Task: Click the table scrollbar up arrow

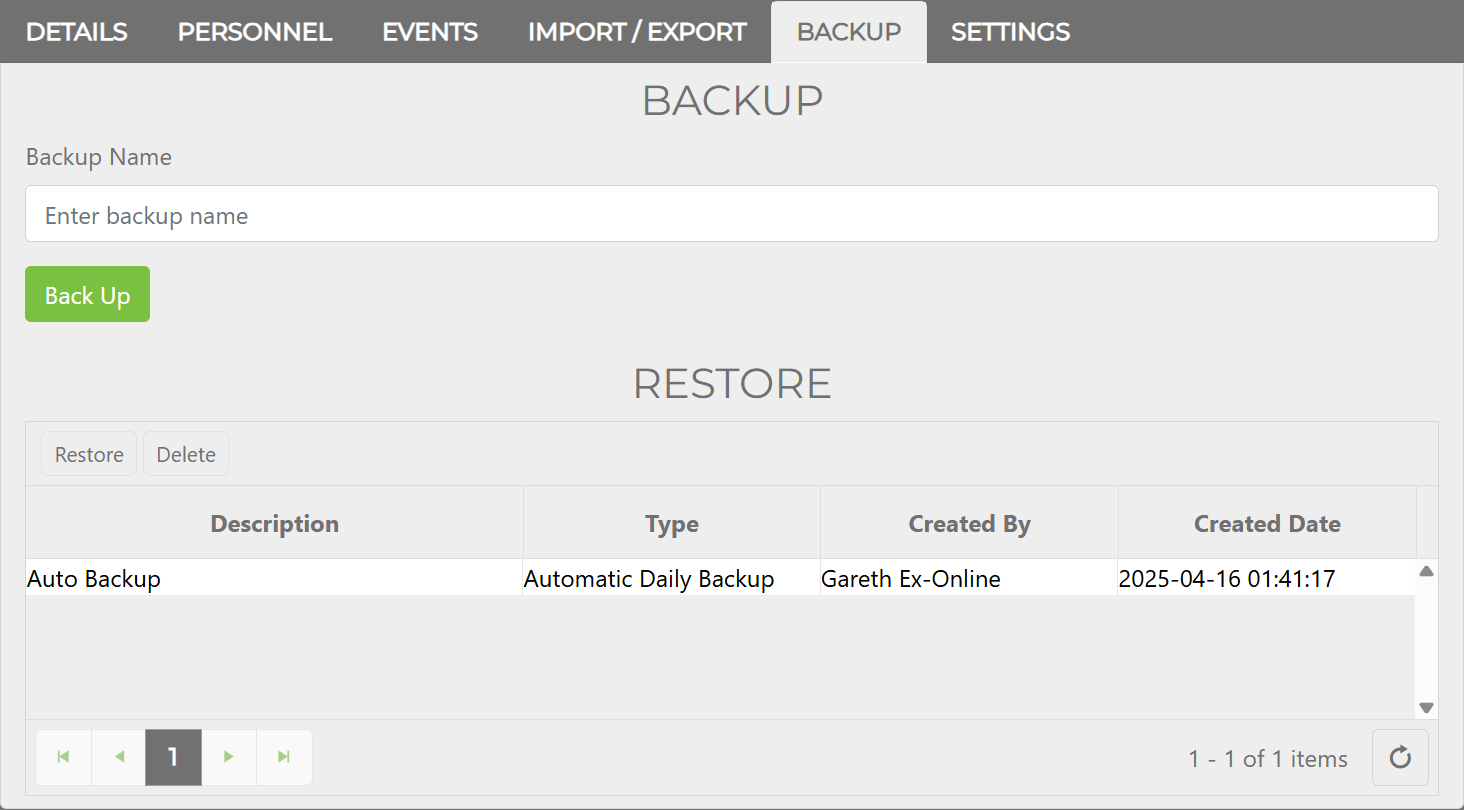Action: coord(1427,571)
